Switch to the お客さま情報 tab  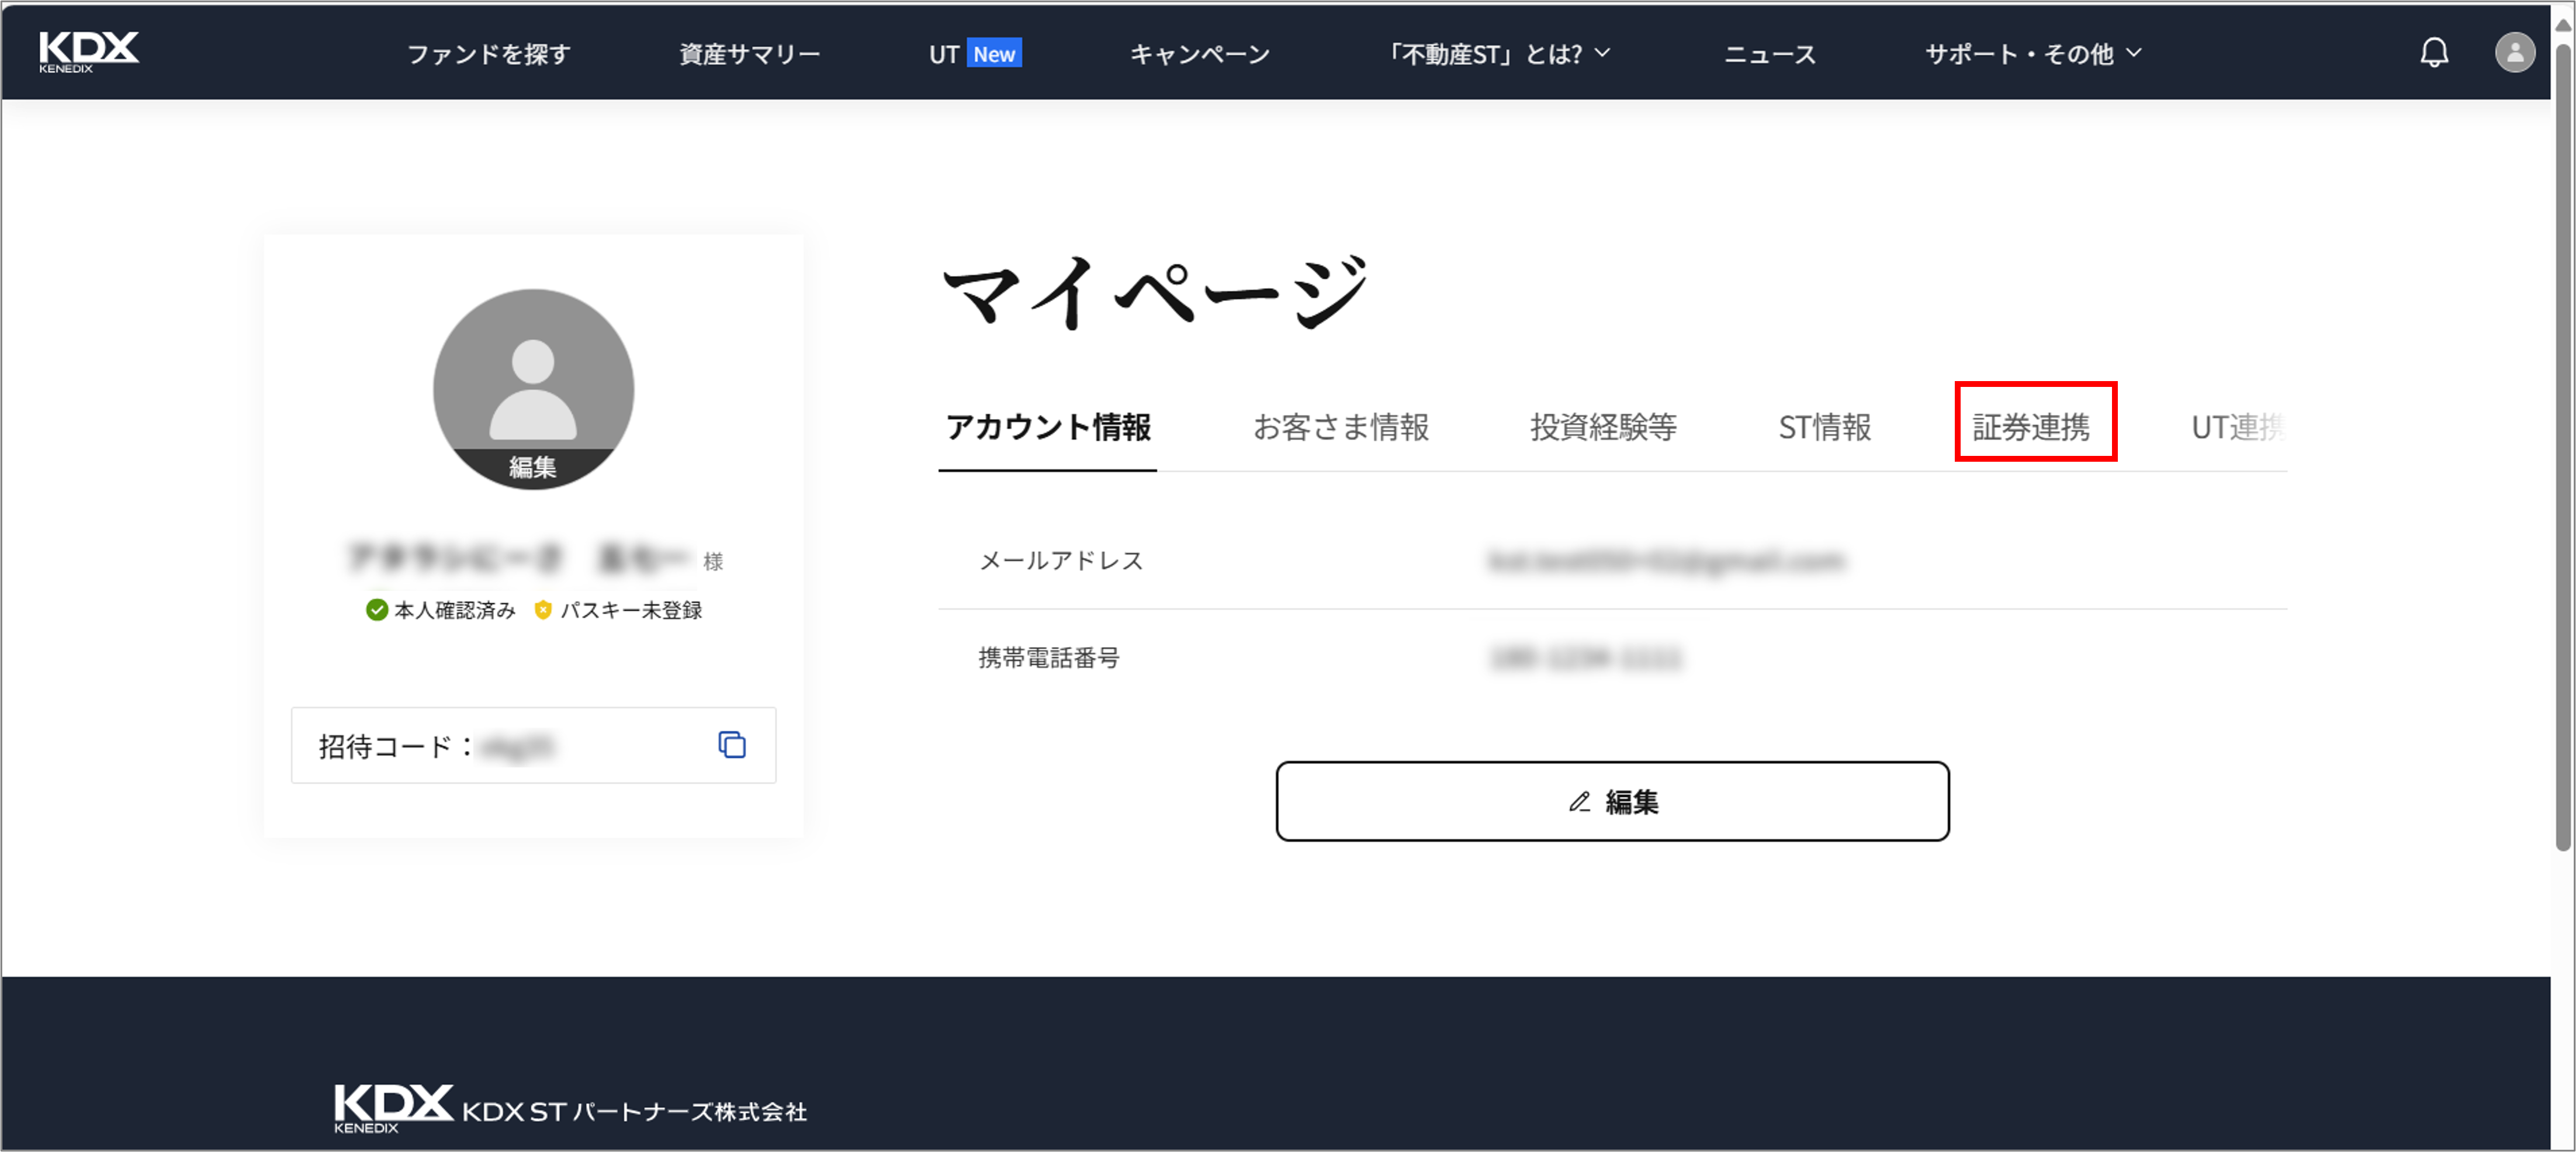pos(1341,428)
